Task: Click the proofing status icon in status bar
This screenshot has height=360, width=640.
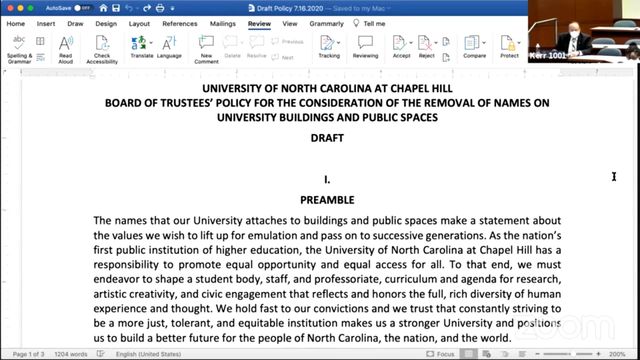Action: coord(100,354)
